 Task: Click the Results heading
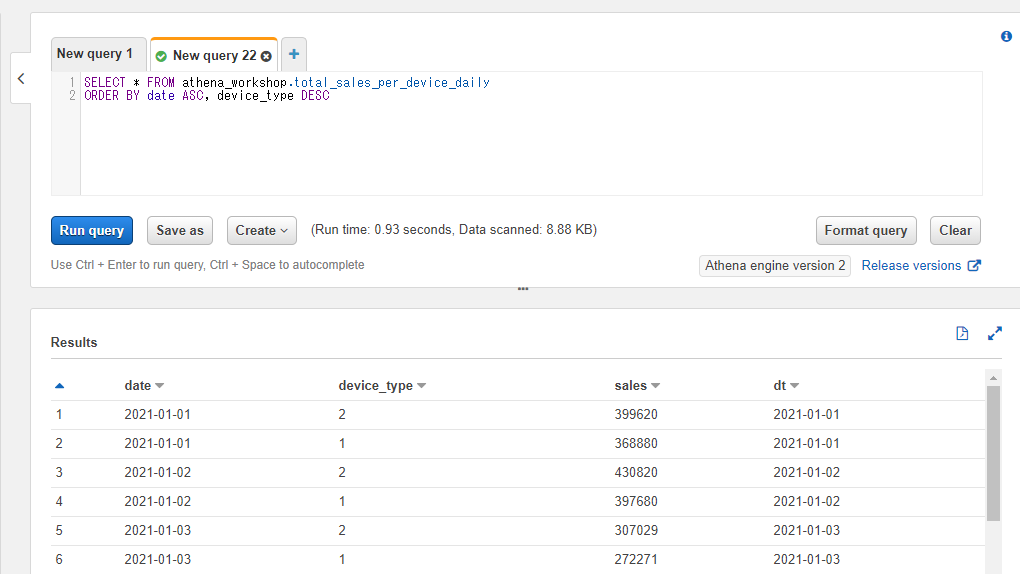74,342
